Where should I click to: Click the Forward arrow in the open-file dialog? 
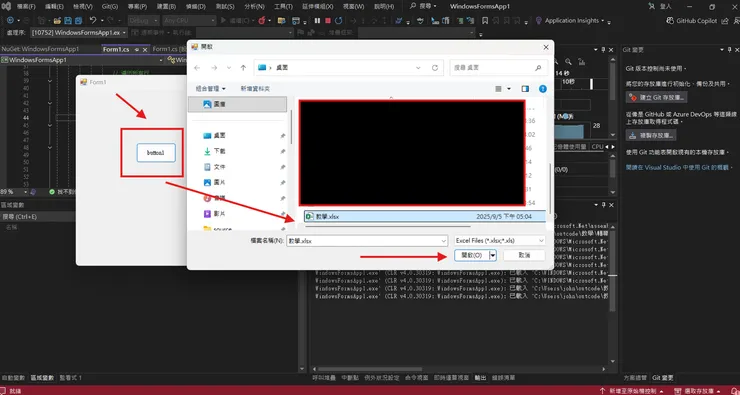(214, 68)
